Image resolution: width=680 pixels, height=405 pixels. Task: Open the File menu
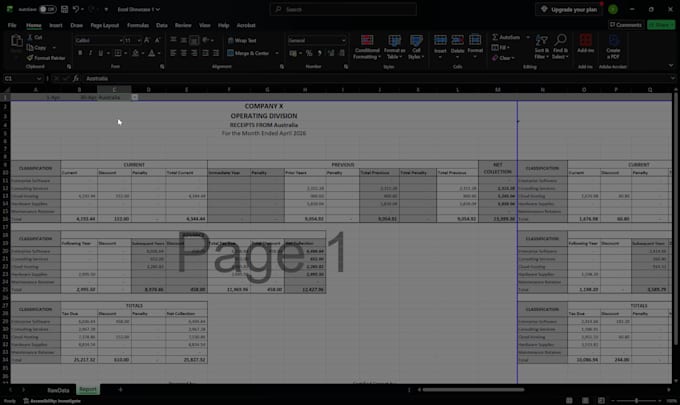click(12, 25)
